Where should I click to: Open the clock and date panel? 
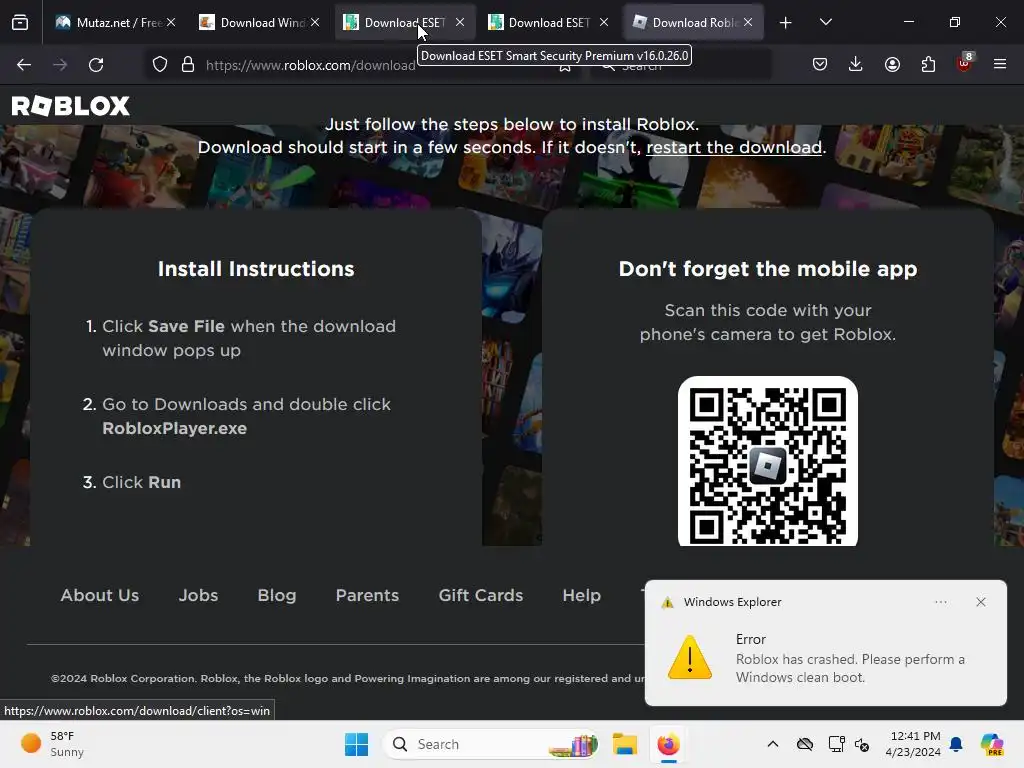pos(914,744)
